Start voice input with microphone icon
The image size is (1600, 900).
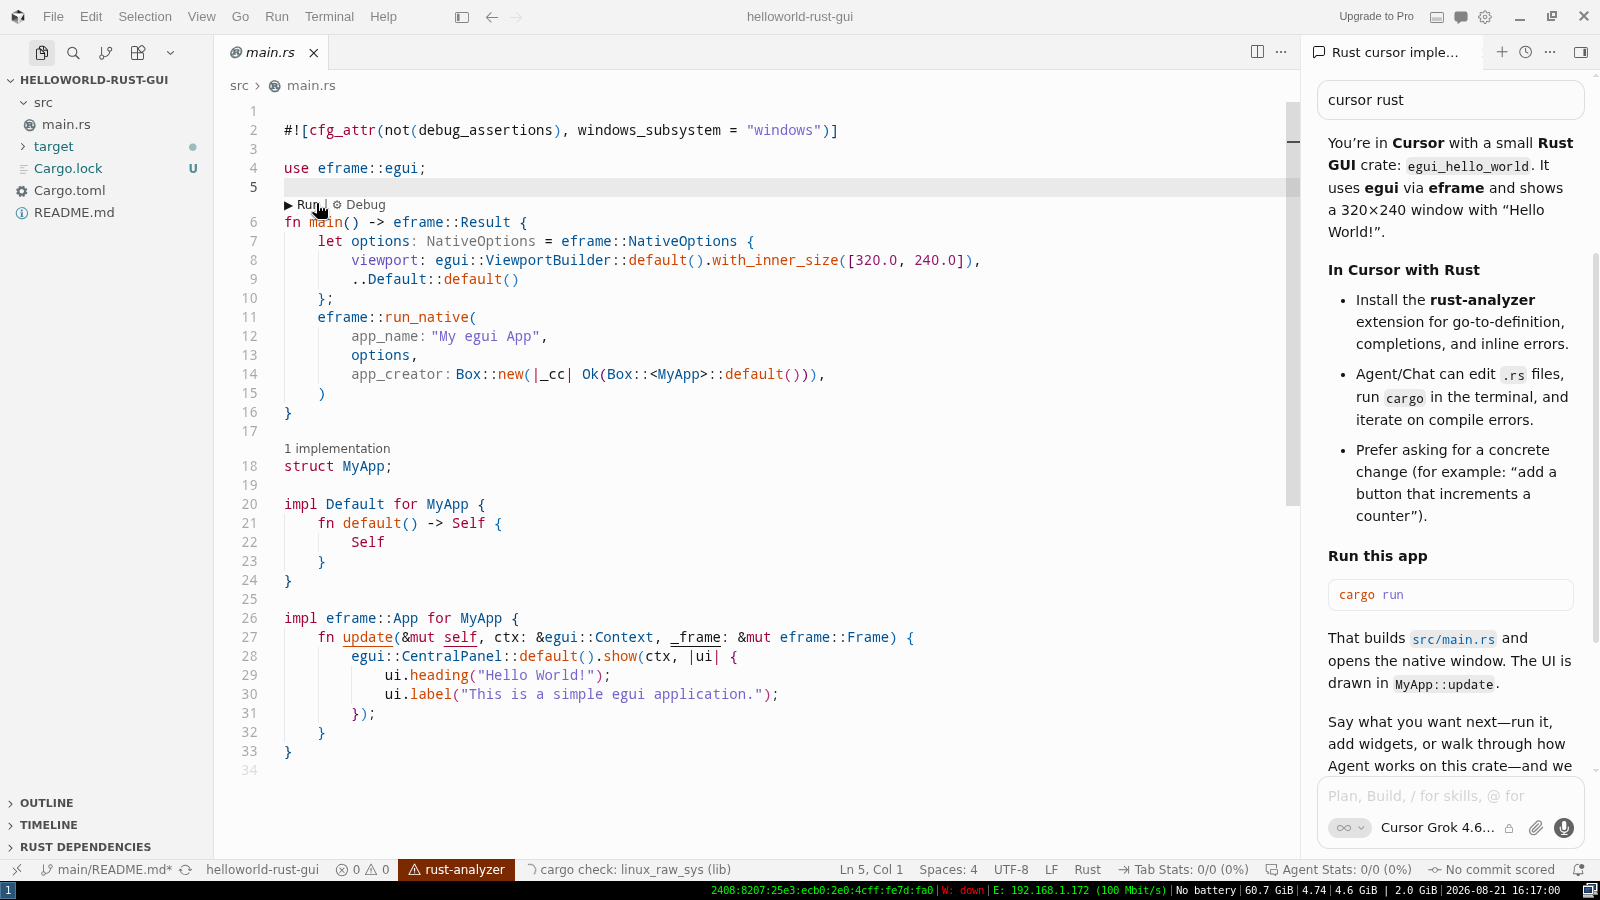1564,828
